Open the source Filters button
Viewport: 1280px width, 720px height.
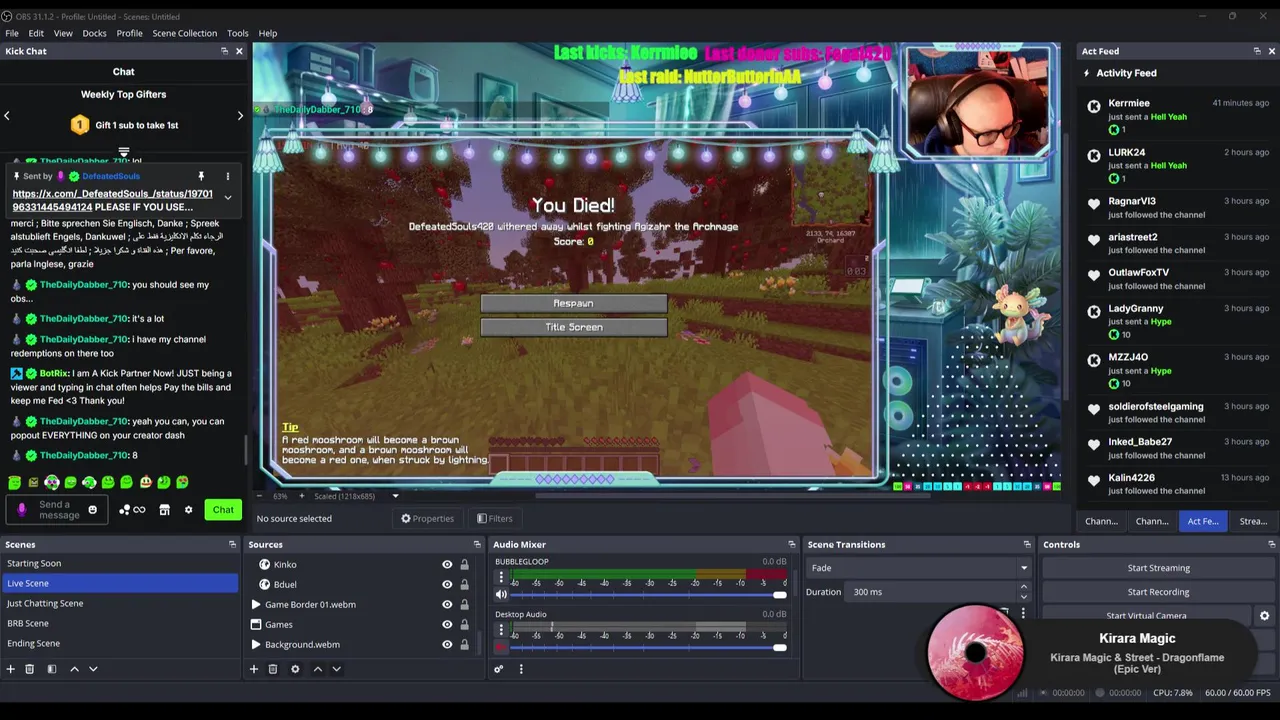coord(495,518)
